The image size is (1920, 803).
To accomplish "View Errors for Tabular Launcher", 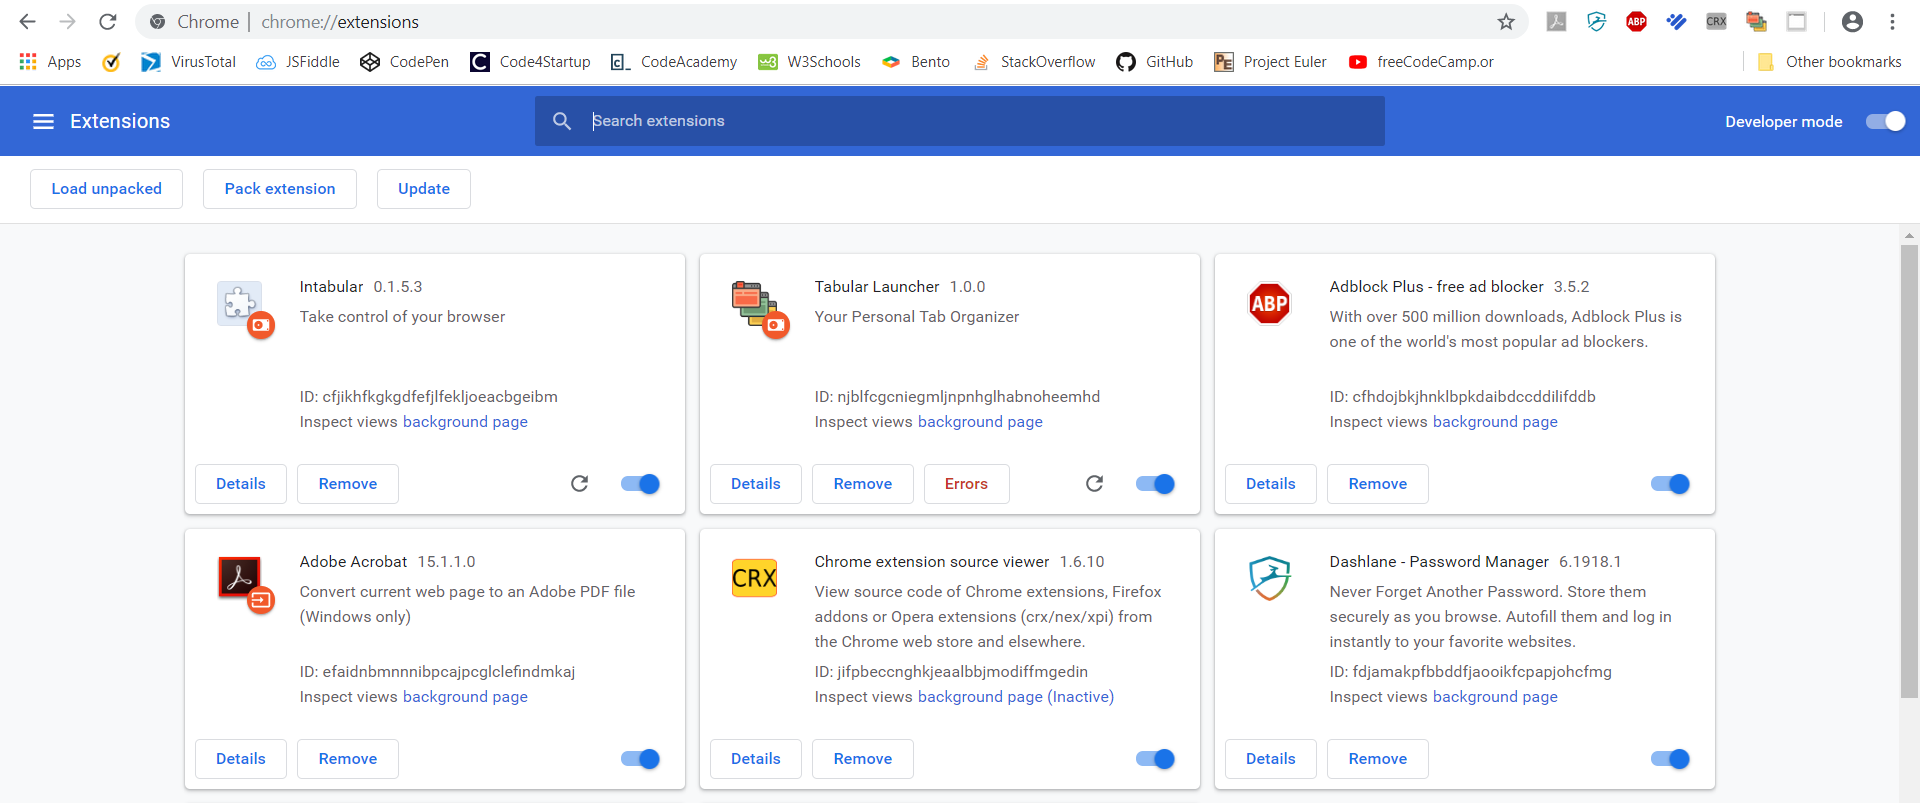I will [x=966, y=484].
